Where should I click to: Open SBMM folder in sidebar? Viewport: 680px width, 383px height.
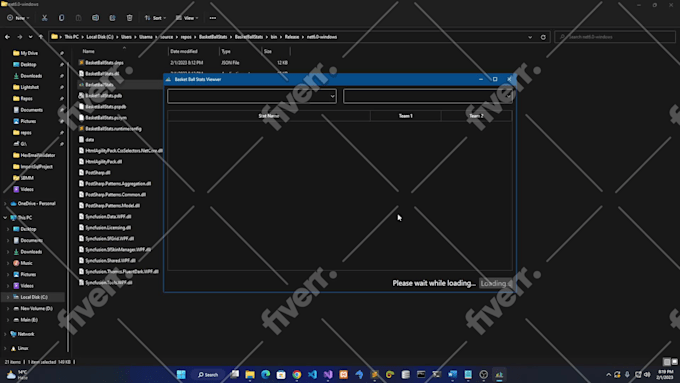click(x=27, y=178)
